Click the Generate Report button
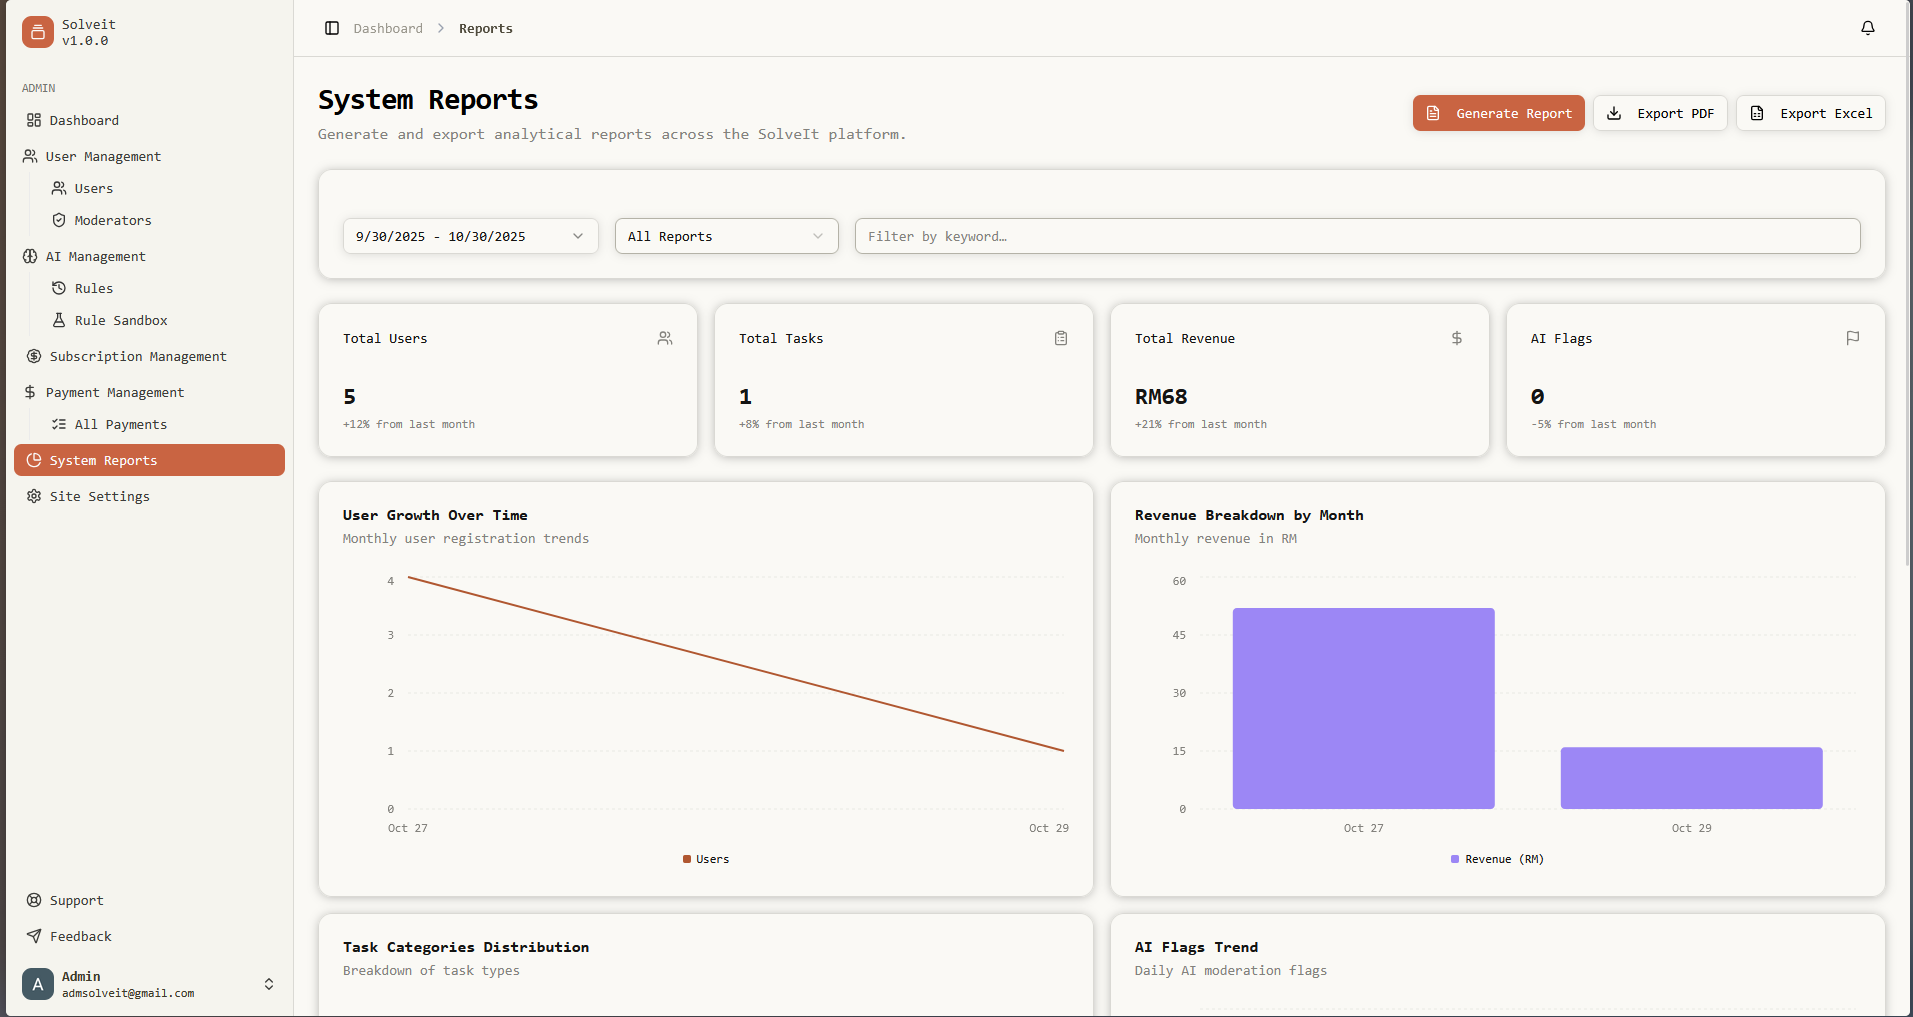Viewport: 1913px width, 1017px height. (x=1497, y=113)
